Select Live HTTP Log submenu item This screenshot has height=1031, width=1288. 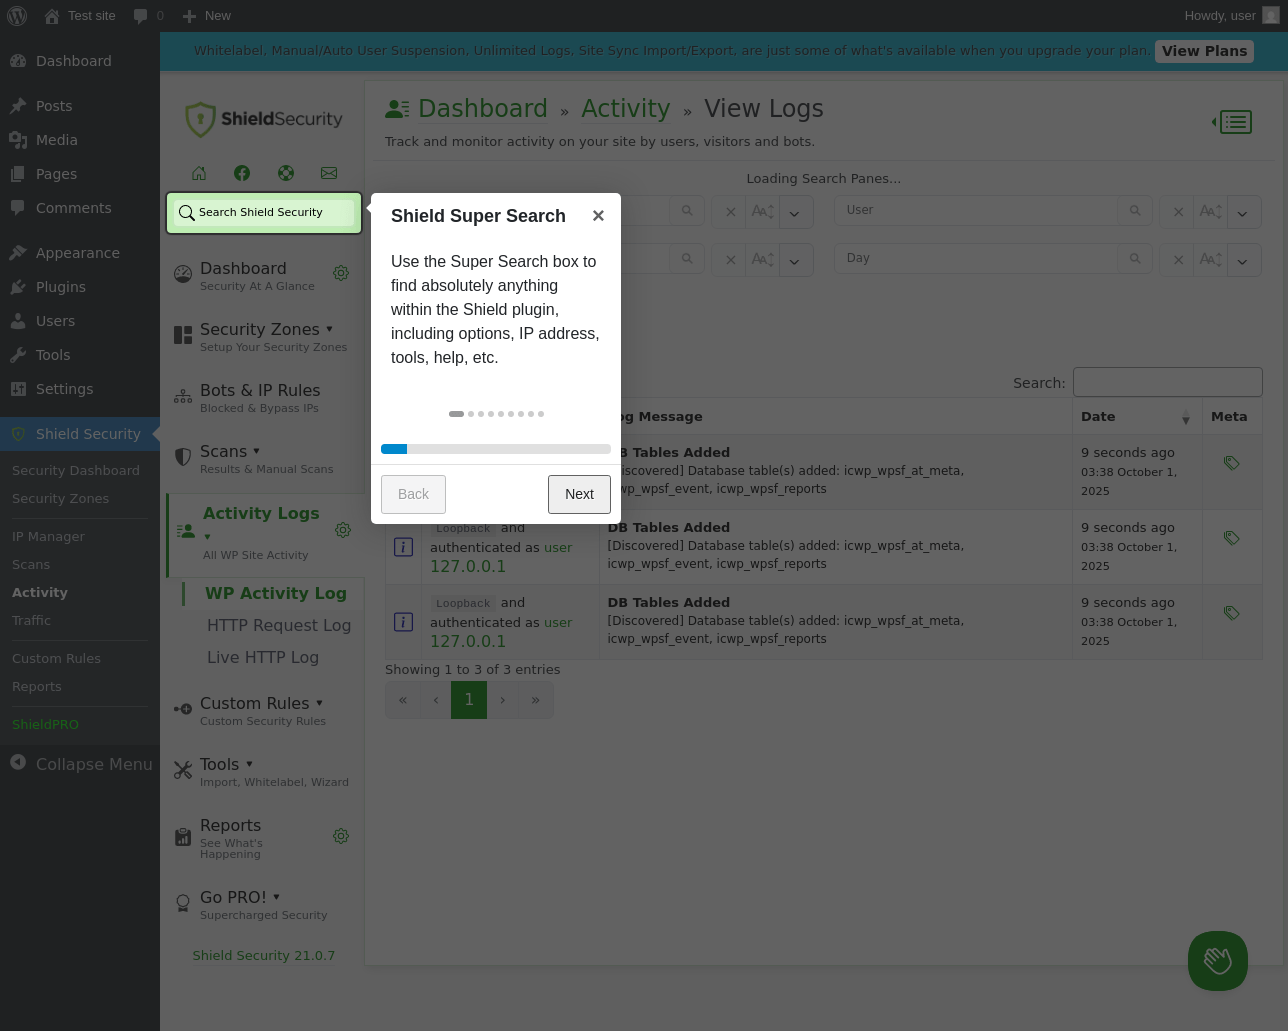(263, 657)
